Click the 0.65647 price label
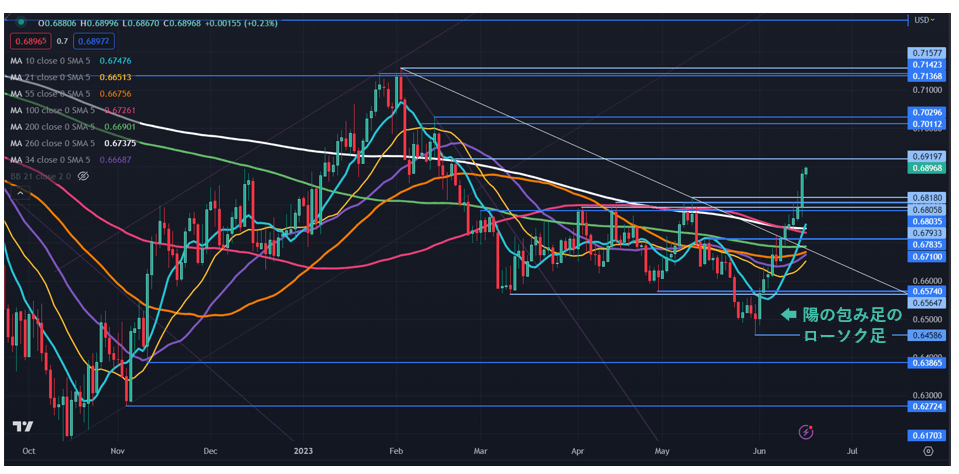Image resolution: width=959 pixels, height=474 pixels. (x=925, y=302)
